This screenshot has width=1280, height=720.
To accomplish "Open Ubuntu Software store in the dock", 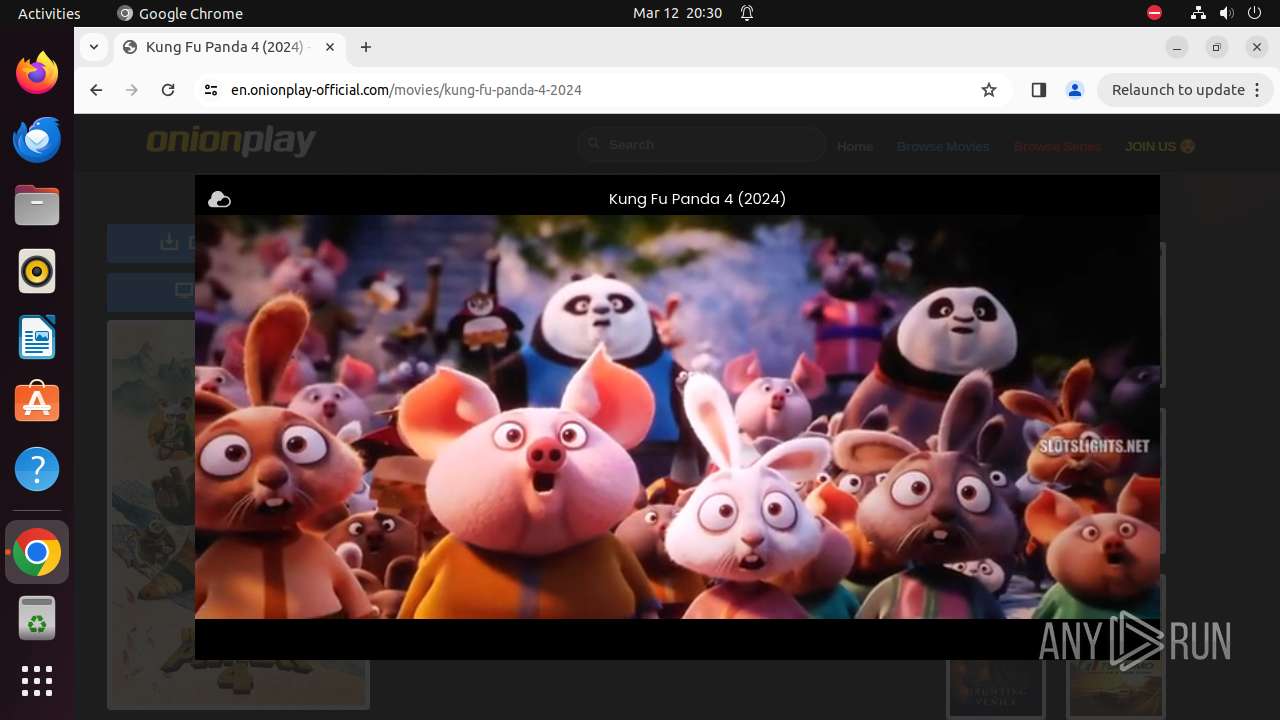I will point(37,403).
